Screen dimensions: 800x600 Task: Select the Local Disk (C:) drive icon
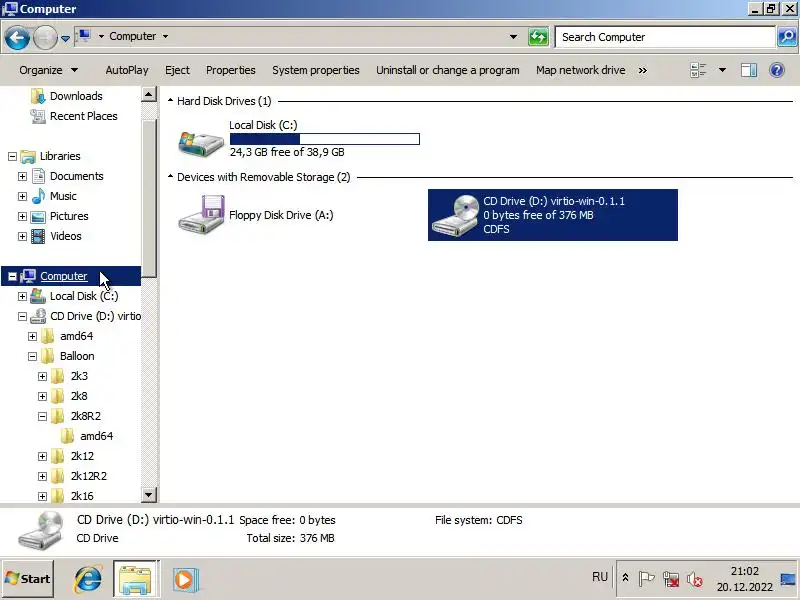pyautogui.click(x=201, y=142)
